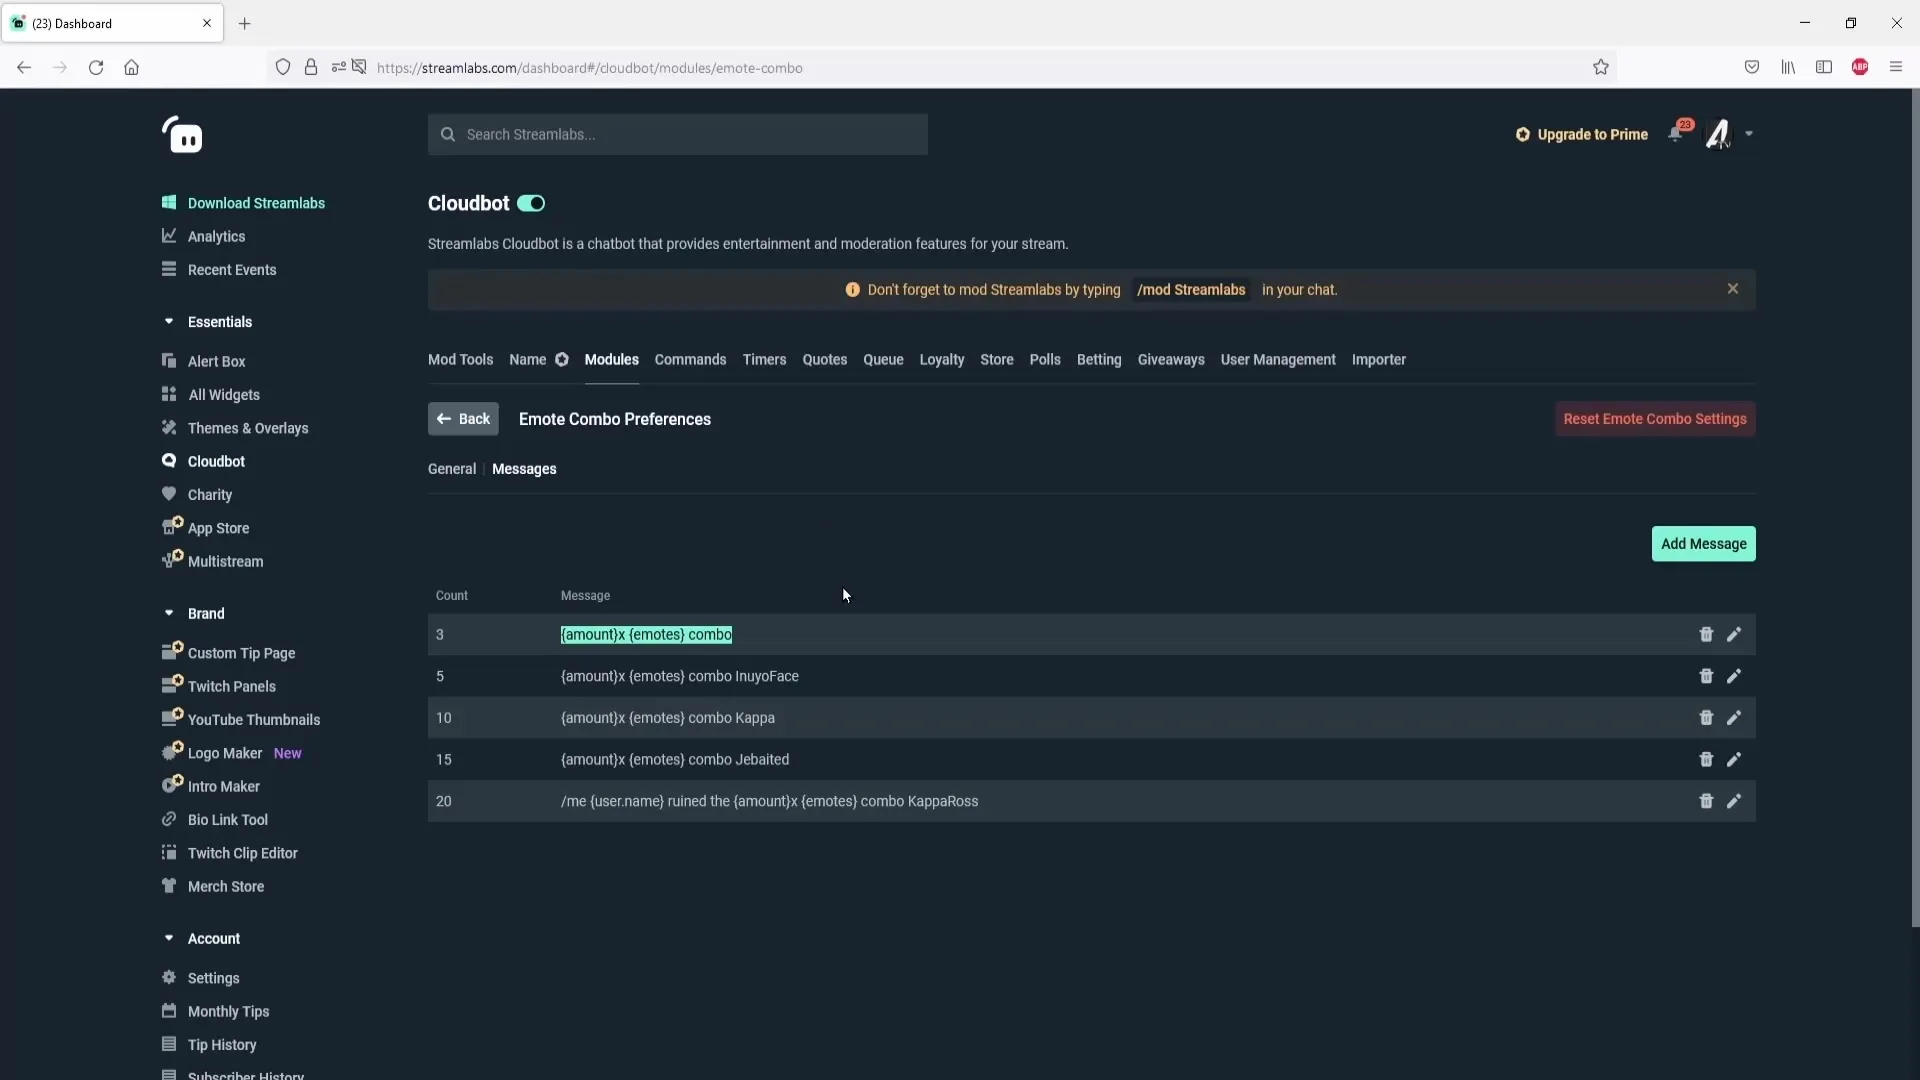Viewport: 1920px width, 1080px height.
Task: Reload the browser page
Action: [x=96, y=67]
